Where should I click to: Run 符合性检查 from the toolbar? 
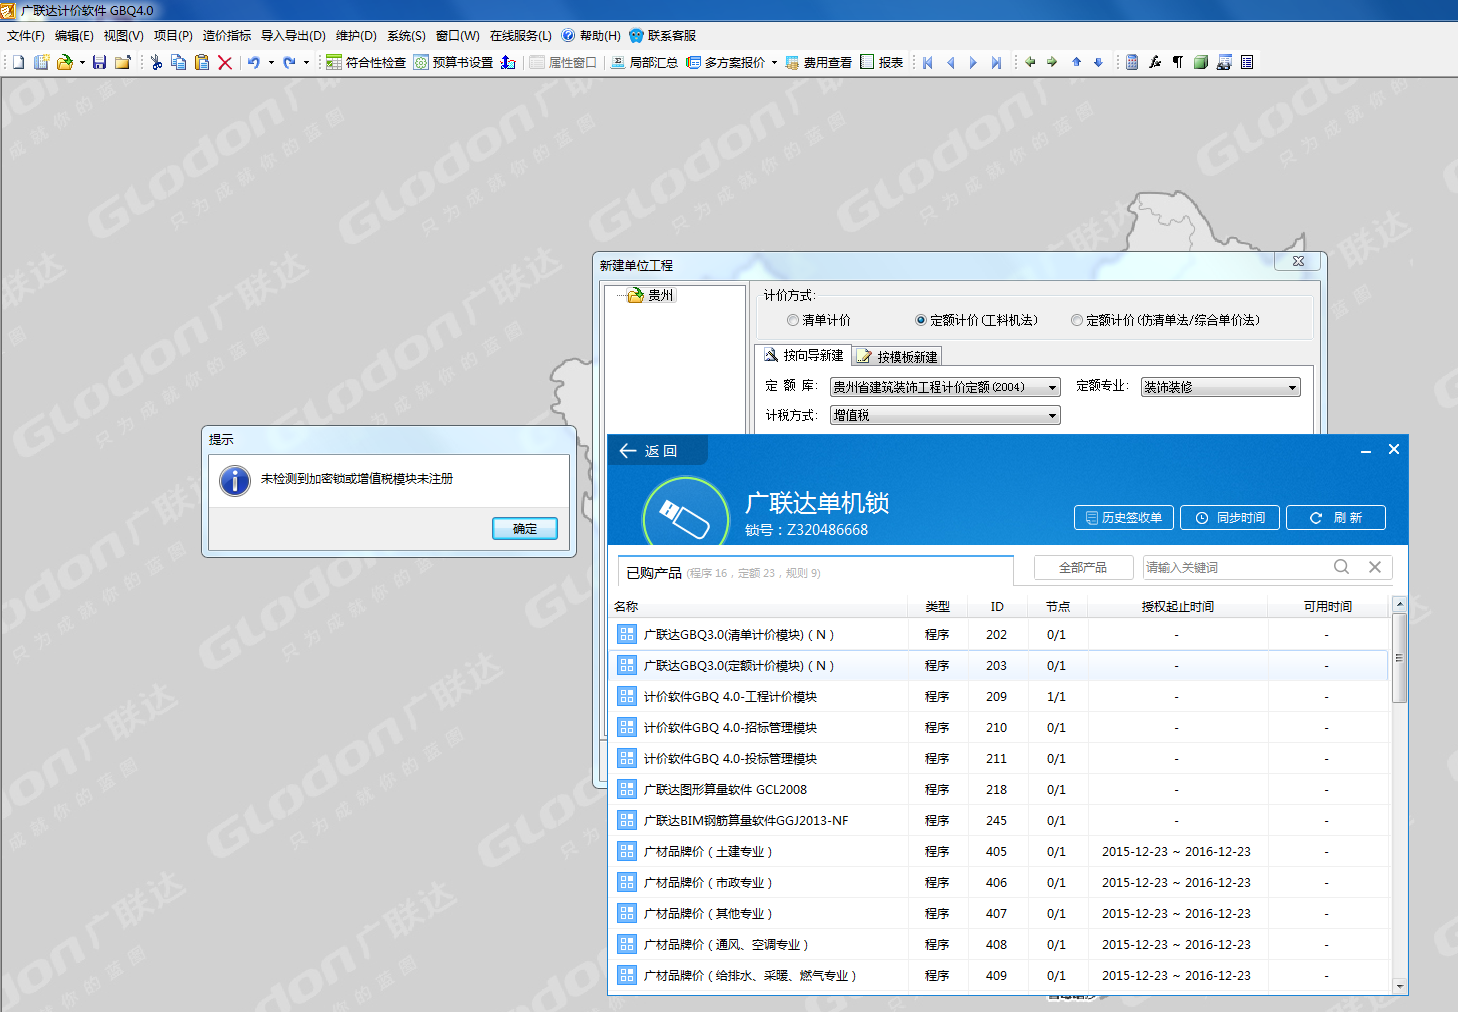tap(366, 62)
